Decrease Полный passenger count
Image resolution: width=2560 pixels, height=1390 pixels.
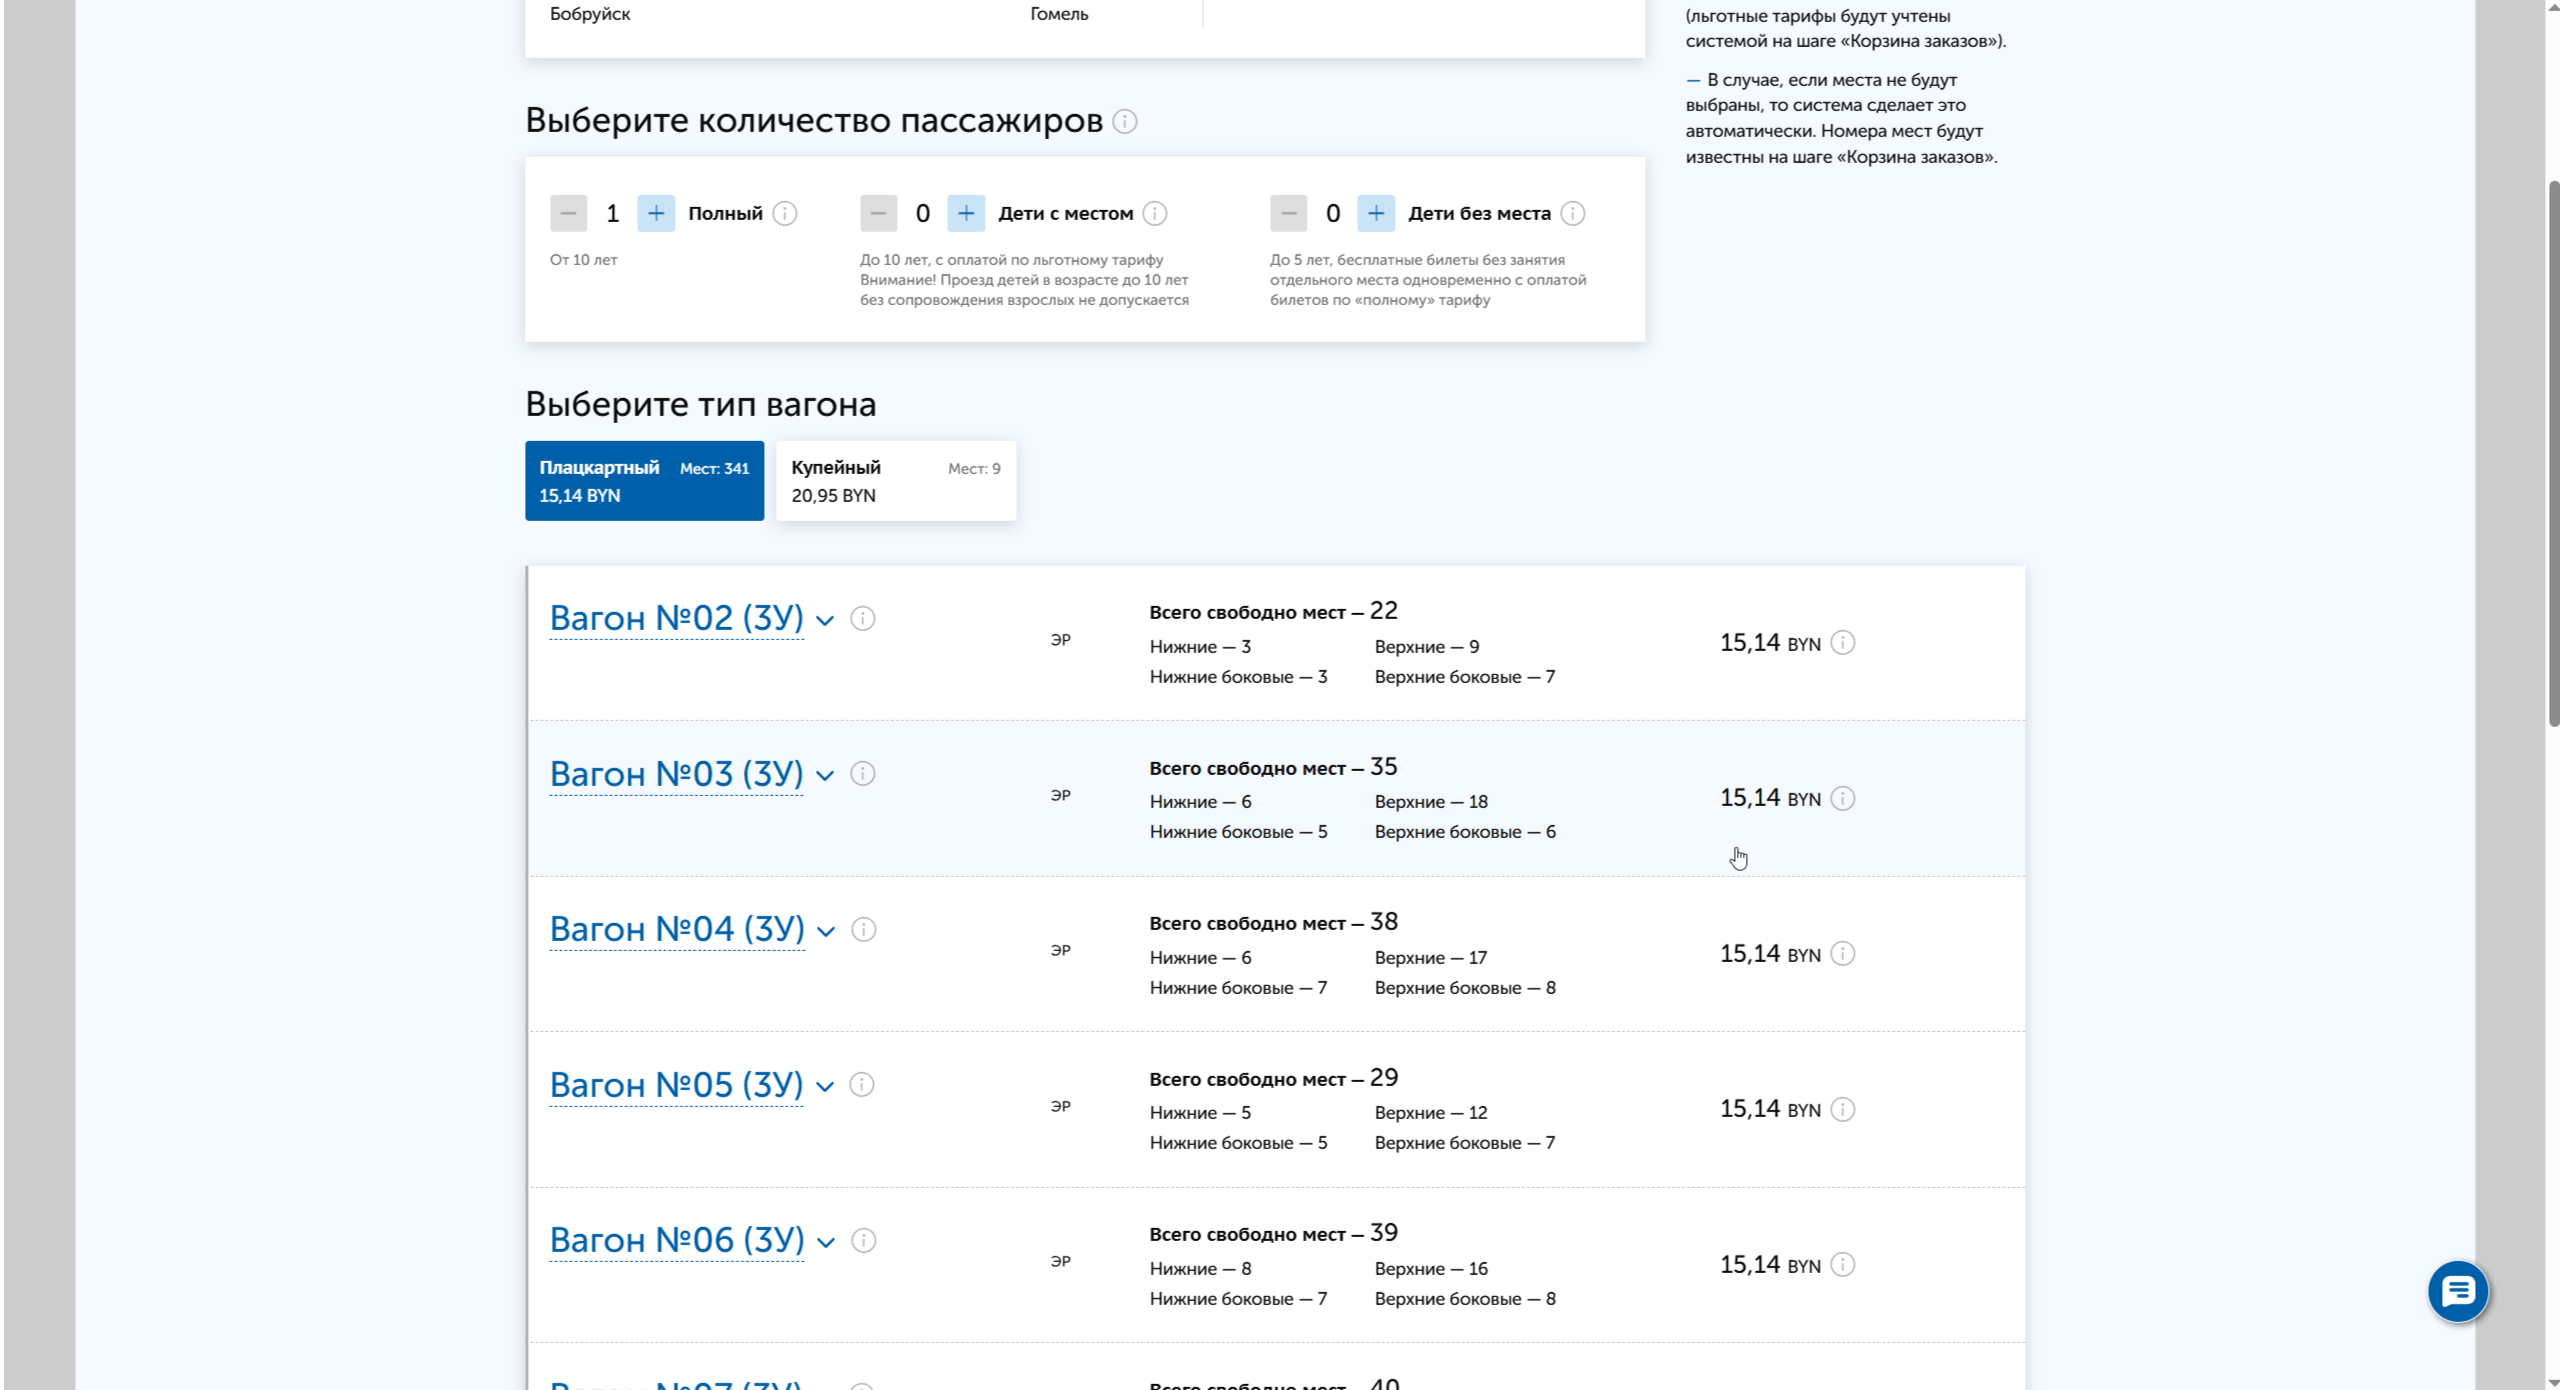[x=568, y=213]
